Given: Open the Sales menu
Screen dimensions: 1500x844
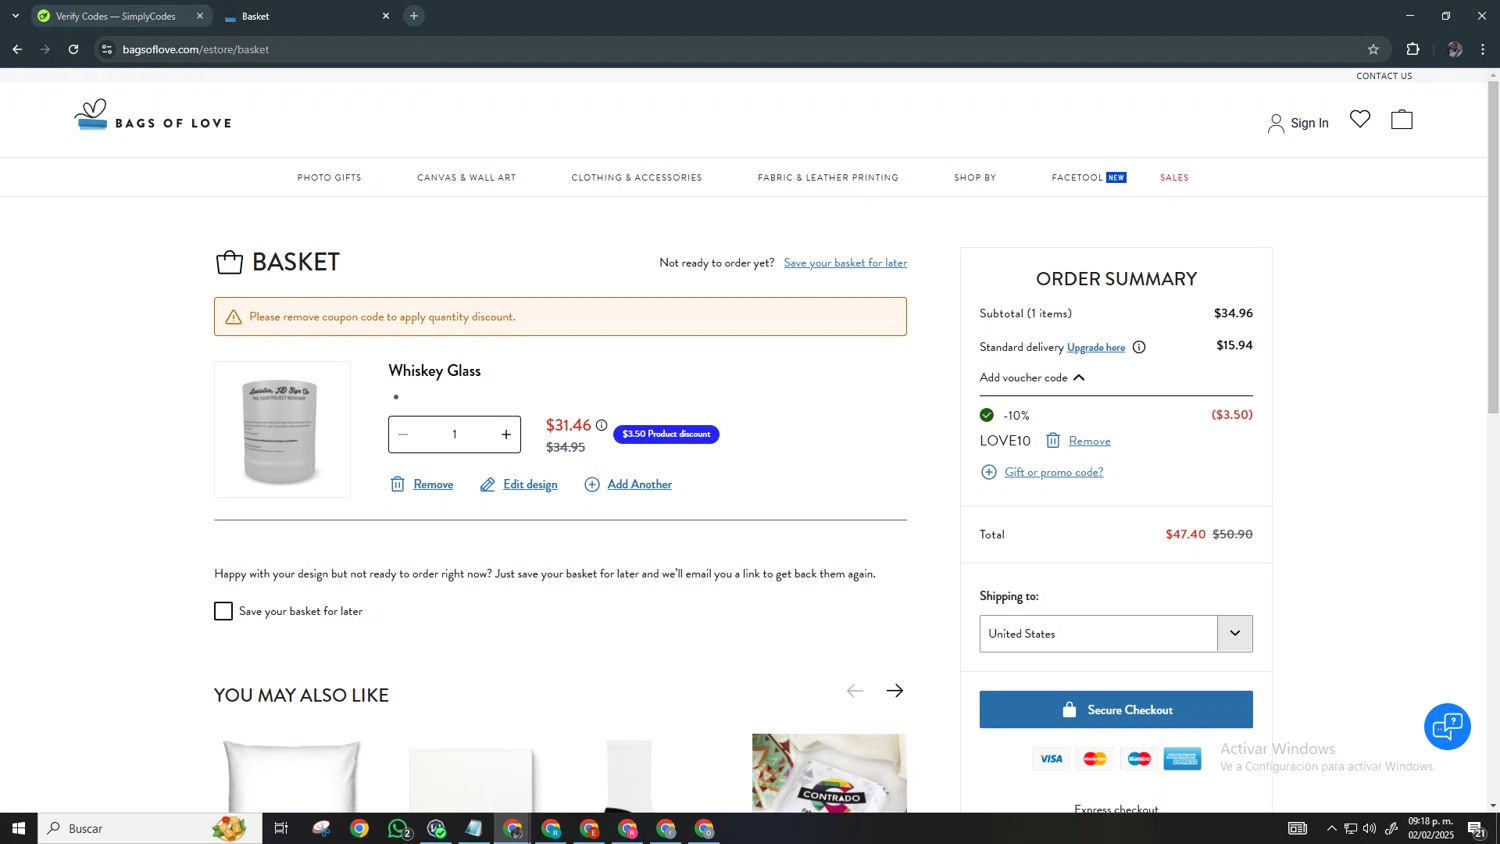Looking at the screenshot, I should 1174,178.
